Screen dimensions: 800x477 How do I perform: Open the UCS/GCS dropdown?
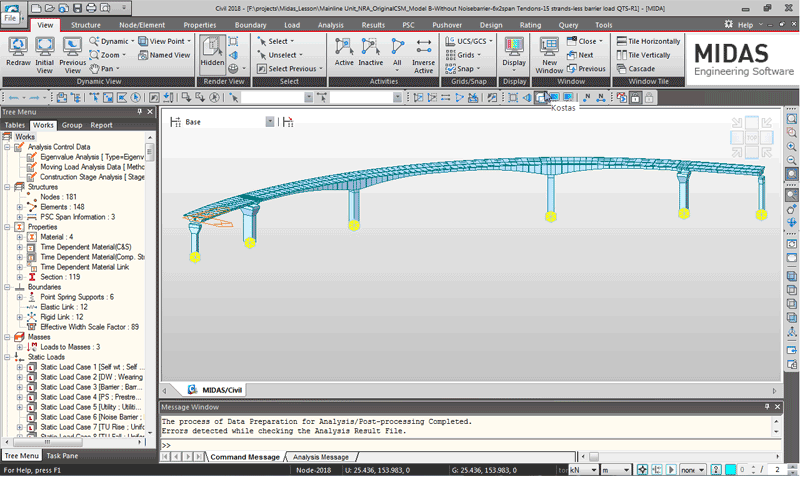click(x=469, y=41)
